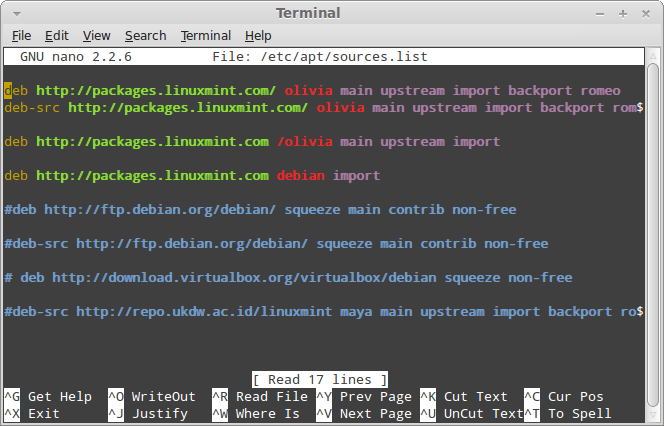Screen dimensions: 664x426
Task: Click '/olivia' in the third deb line
Action: tap(304, 141)
